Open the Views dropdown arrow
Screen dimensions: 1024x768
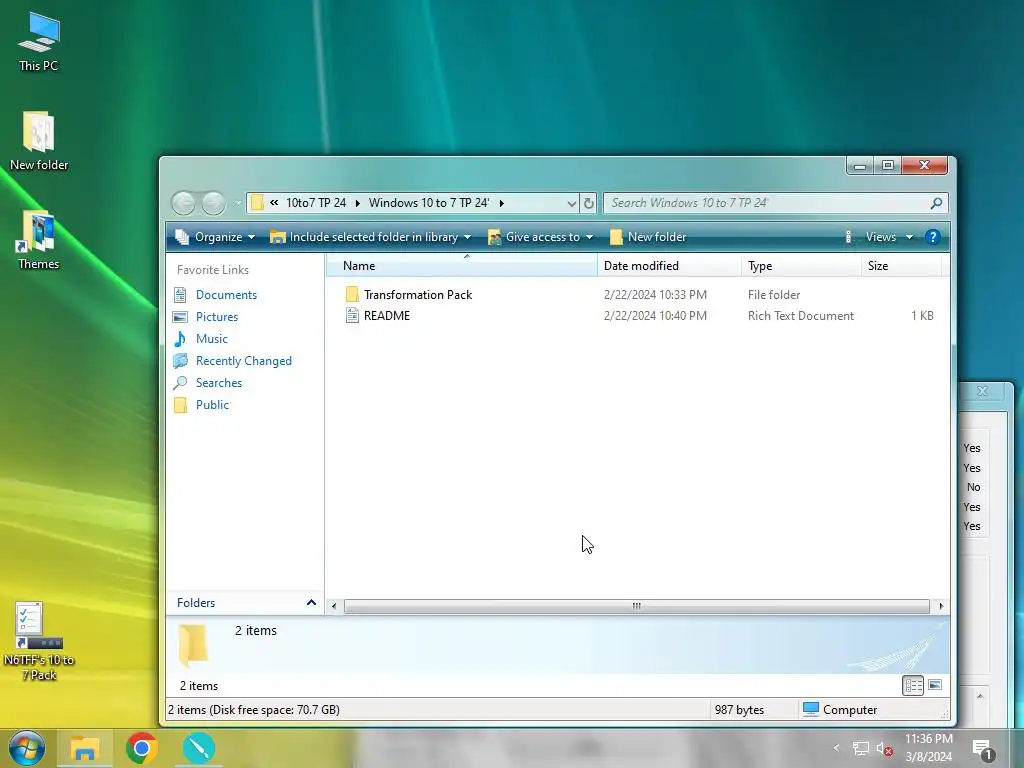(x=910, y=237)
